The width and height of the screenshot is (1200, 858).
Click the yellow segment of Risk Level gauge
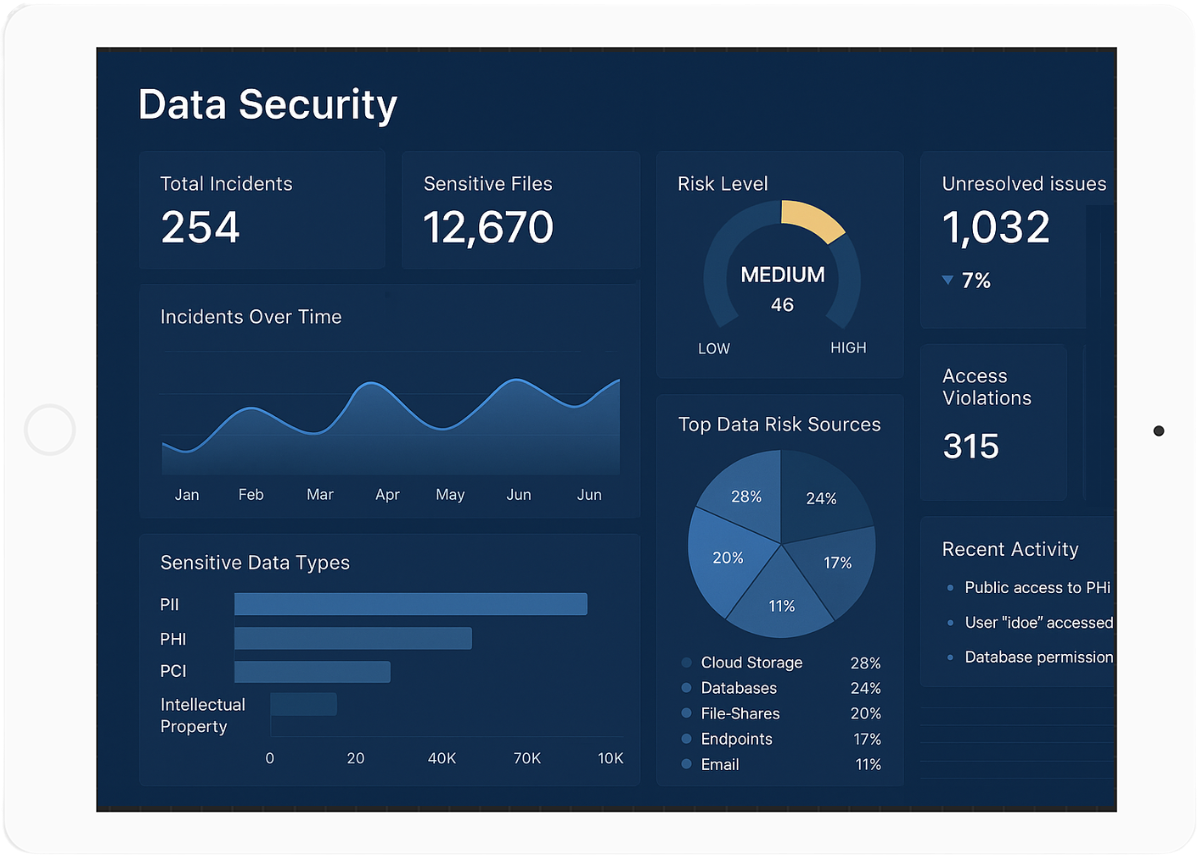pyautogui.click(x=813, y=221)
